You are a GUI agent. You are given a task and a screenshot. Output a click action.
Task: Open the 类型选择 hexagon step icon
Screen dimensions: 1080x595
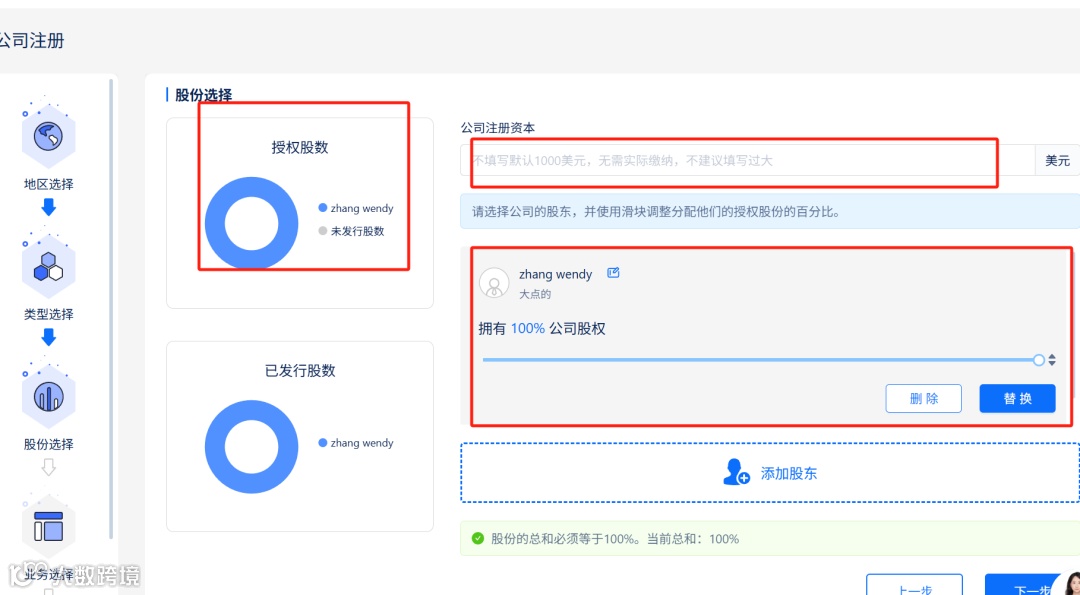[48, 265]
